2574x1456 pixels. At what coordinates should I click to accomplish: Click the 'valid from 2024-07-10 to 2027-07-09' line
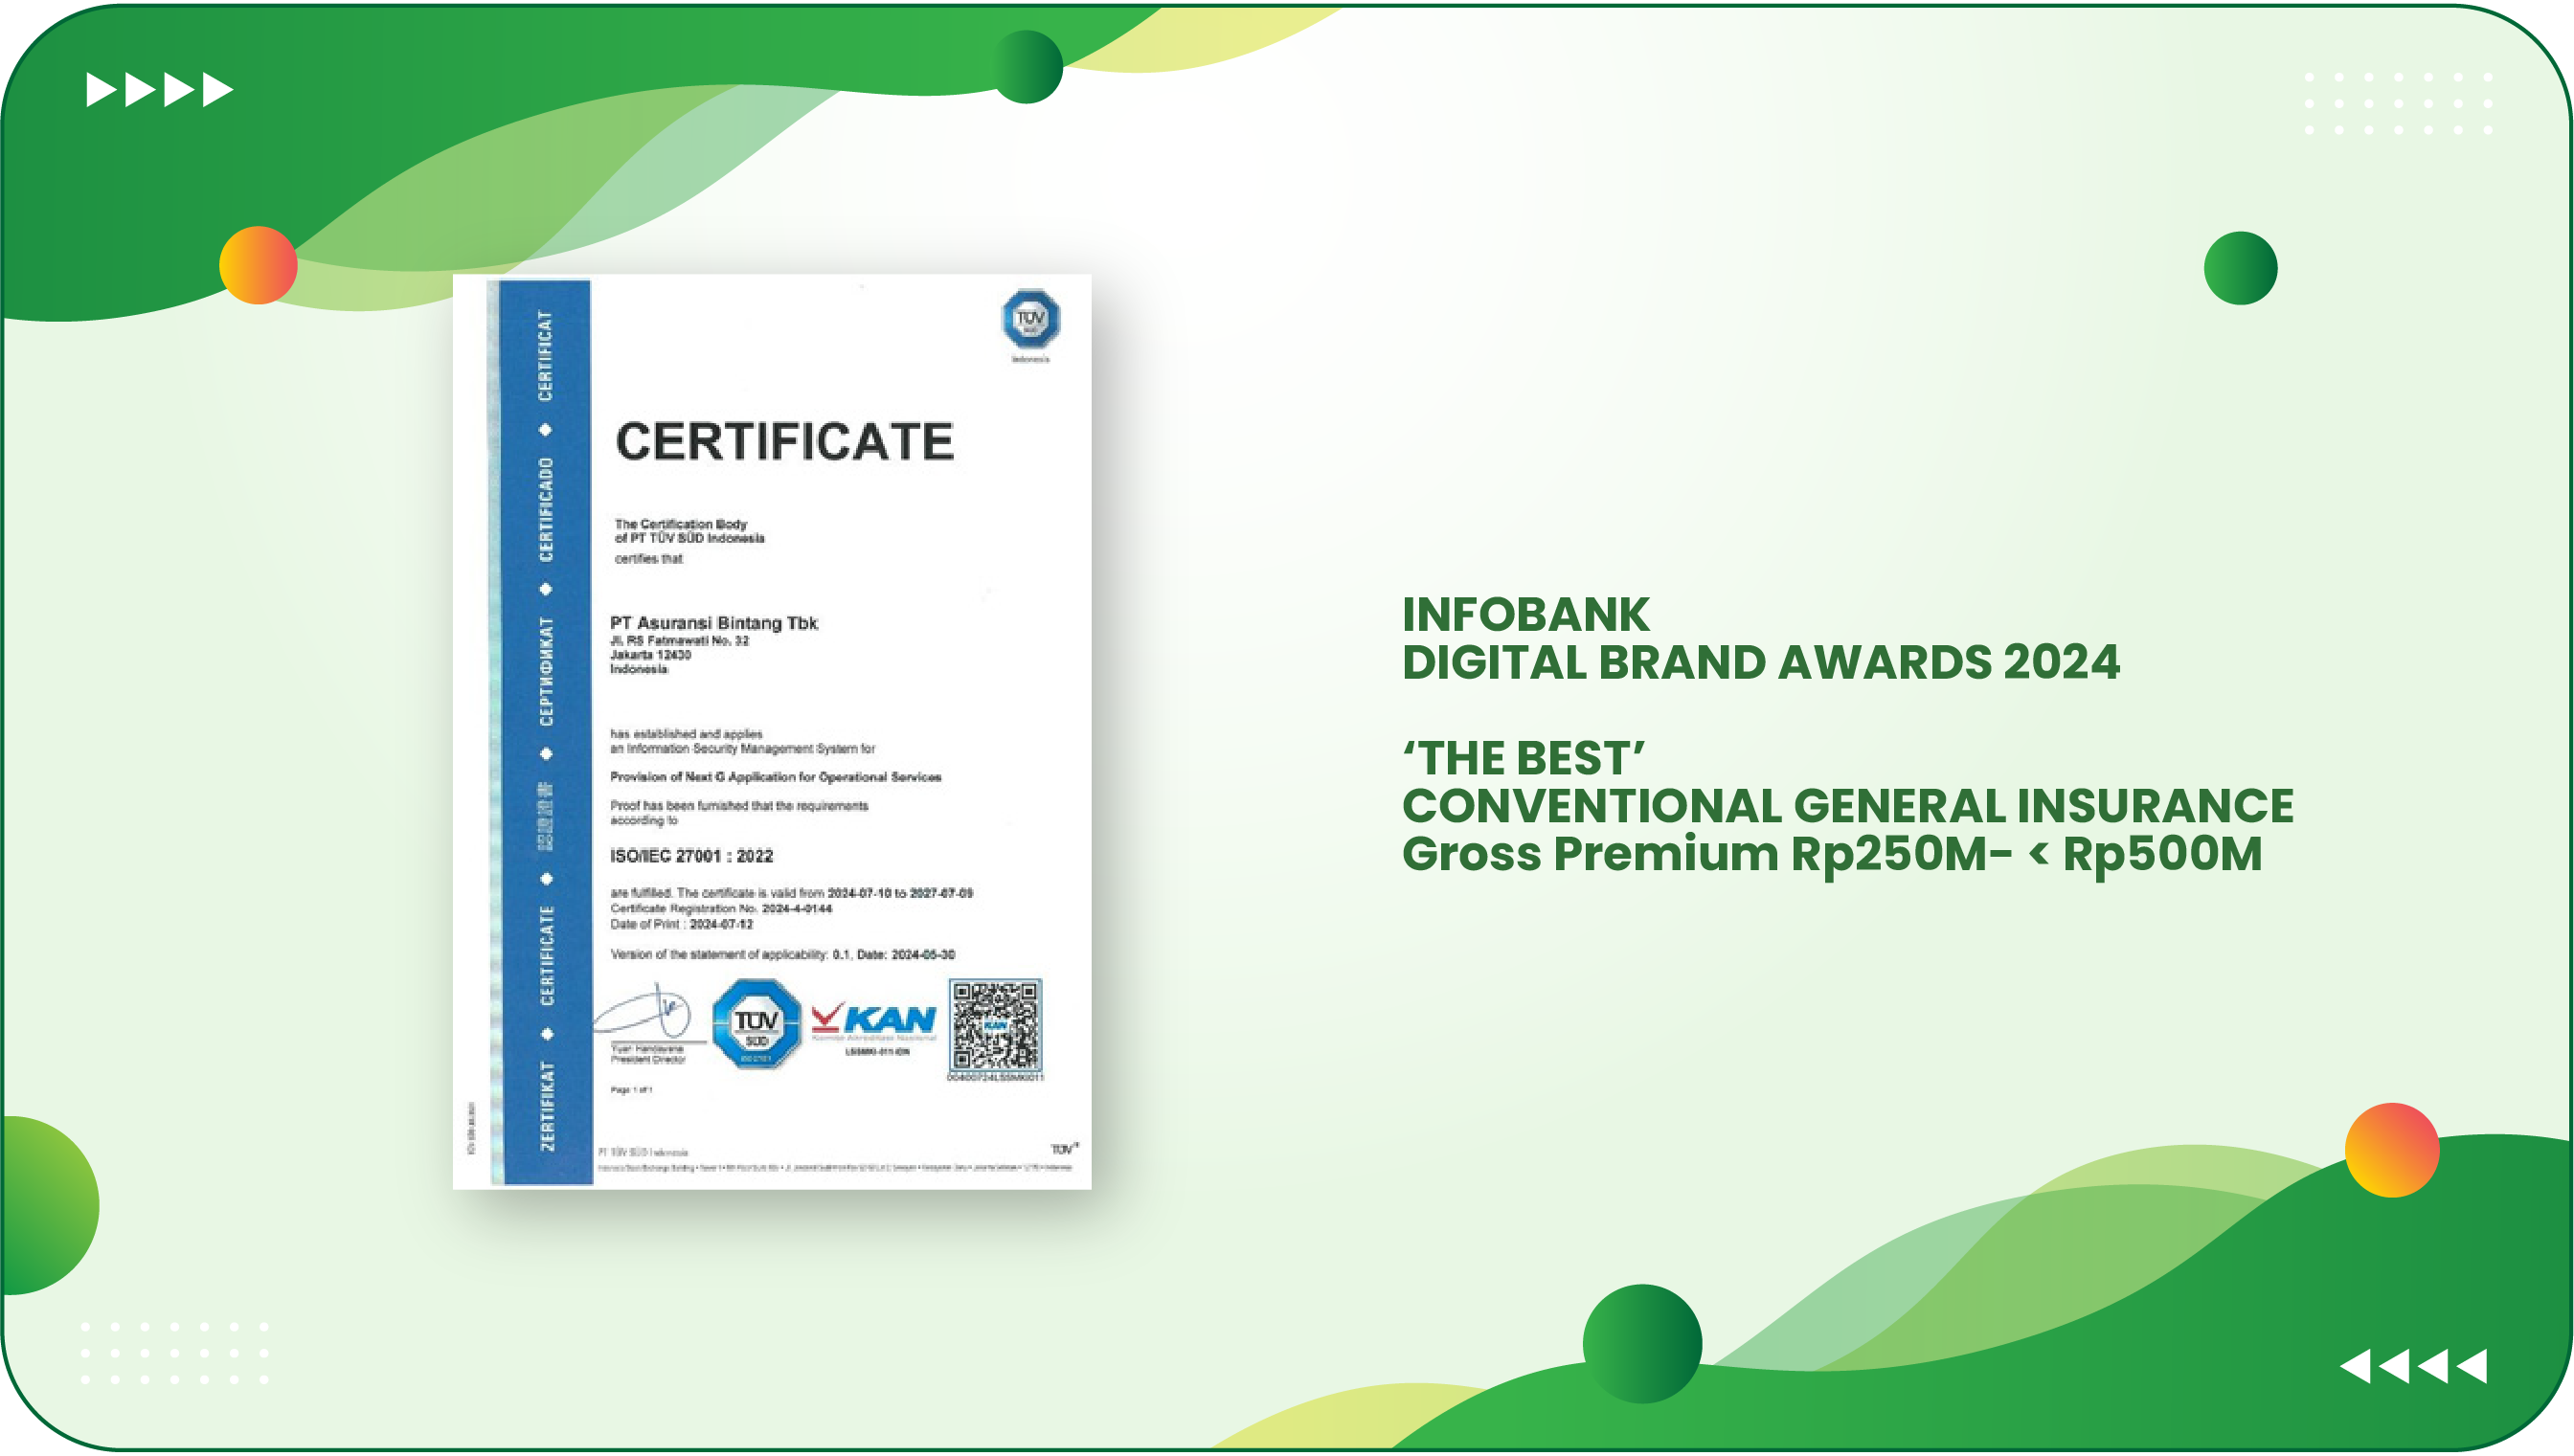[x=791, y=893]
